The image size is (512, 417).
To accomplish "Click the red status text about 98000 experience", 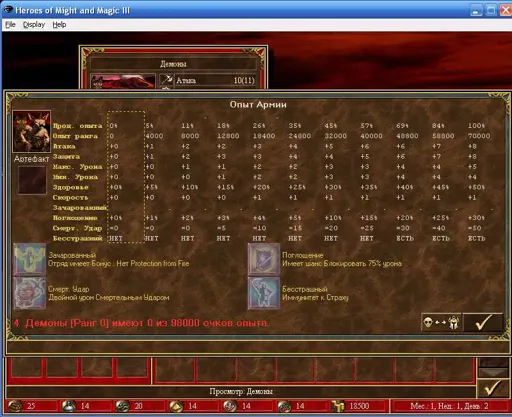I will (140, 323).
